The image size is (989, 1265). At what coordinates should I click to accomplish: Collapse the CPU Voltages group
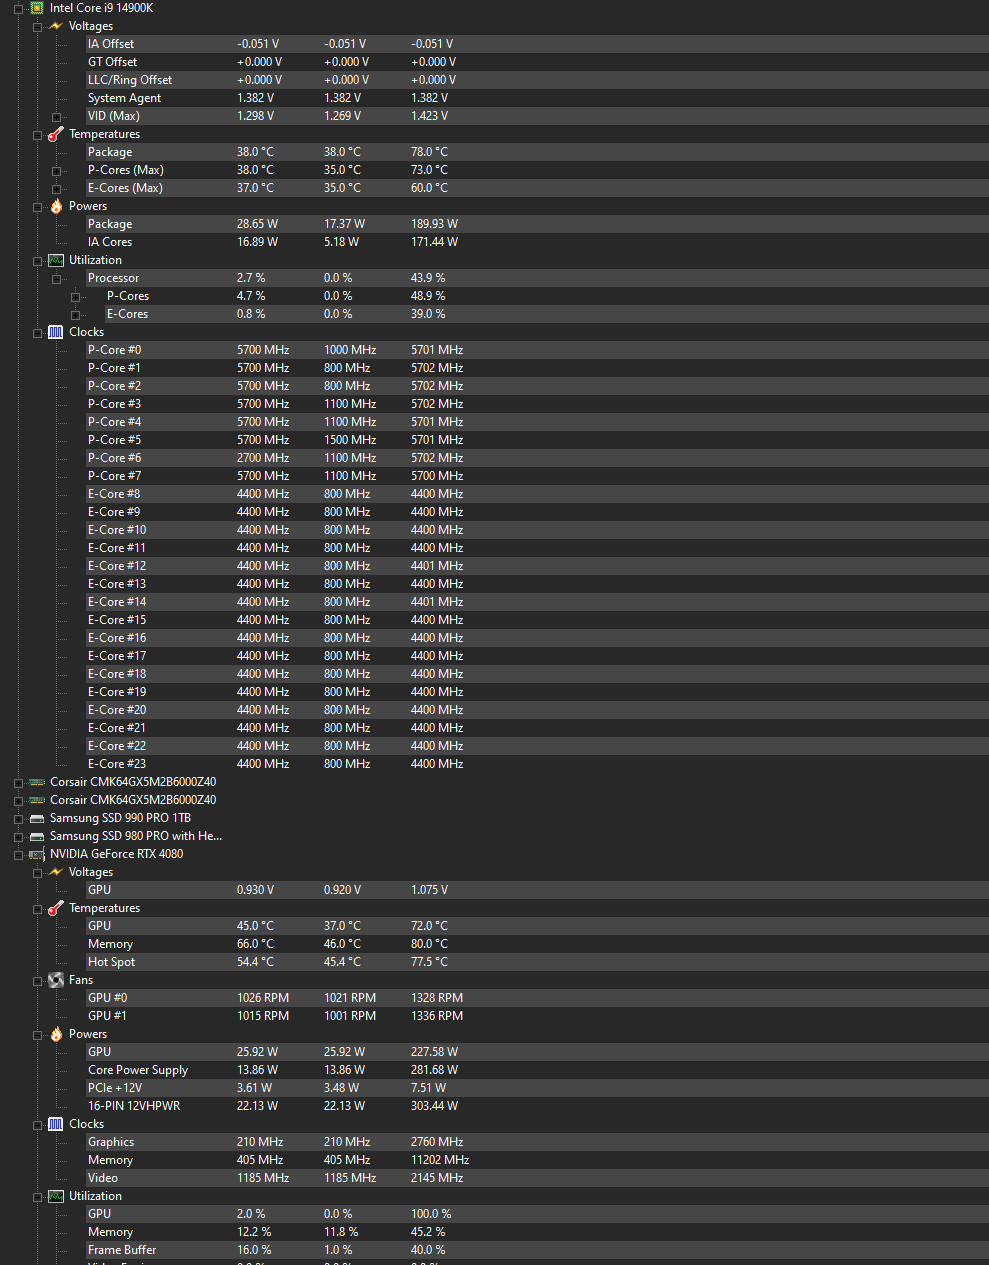37,27
